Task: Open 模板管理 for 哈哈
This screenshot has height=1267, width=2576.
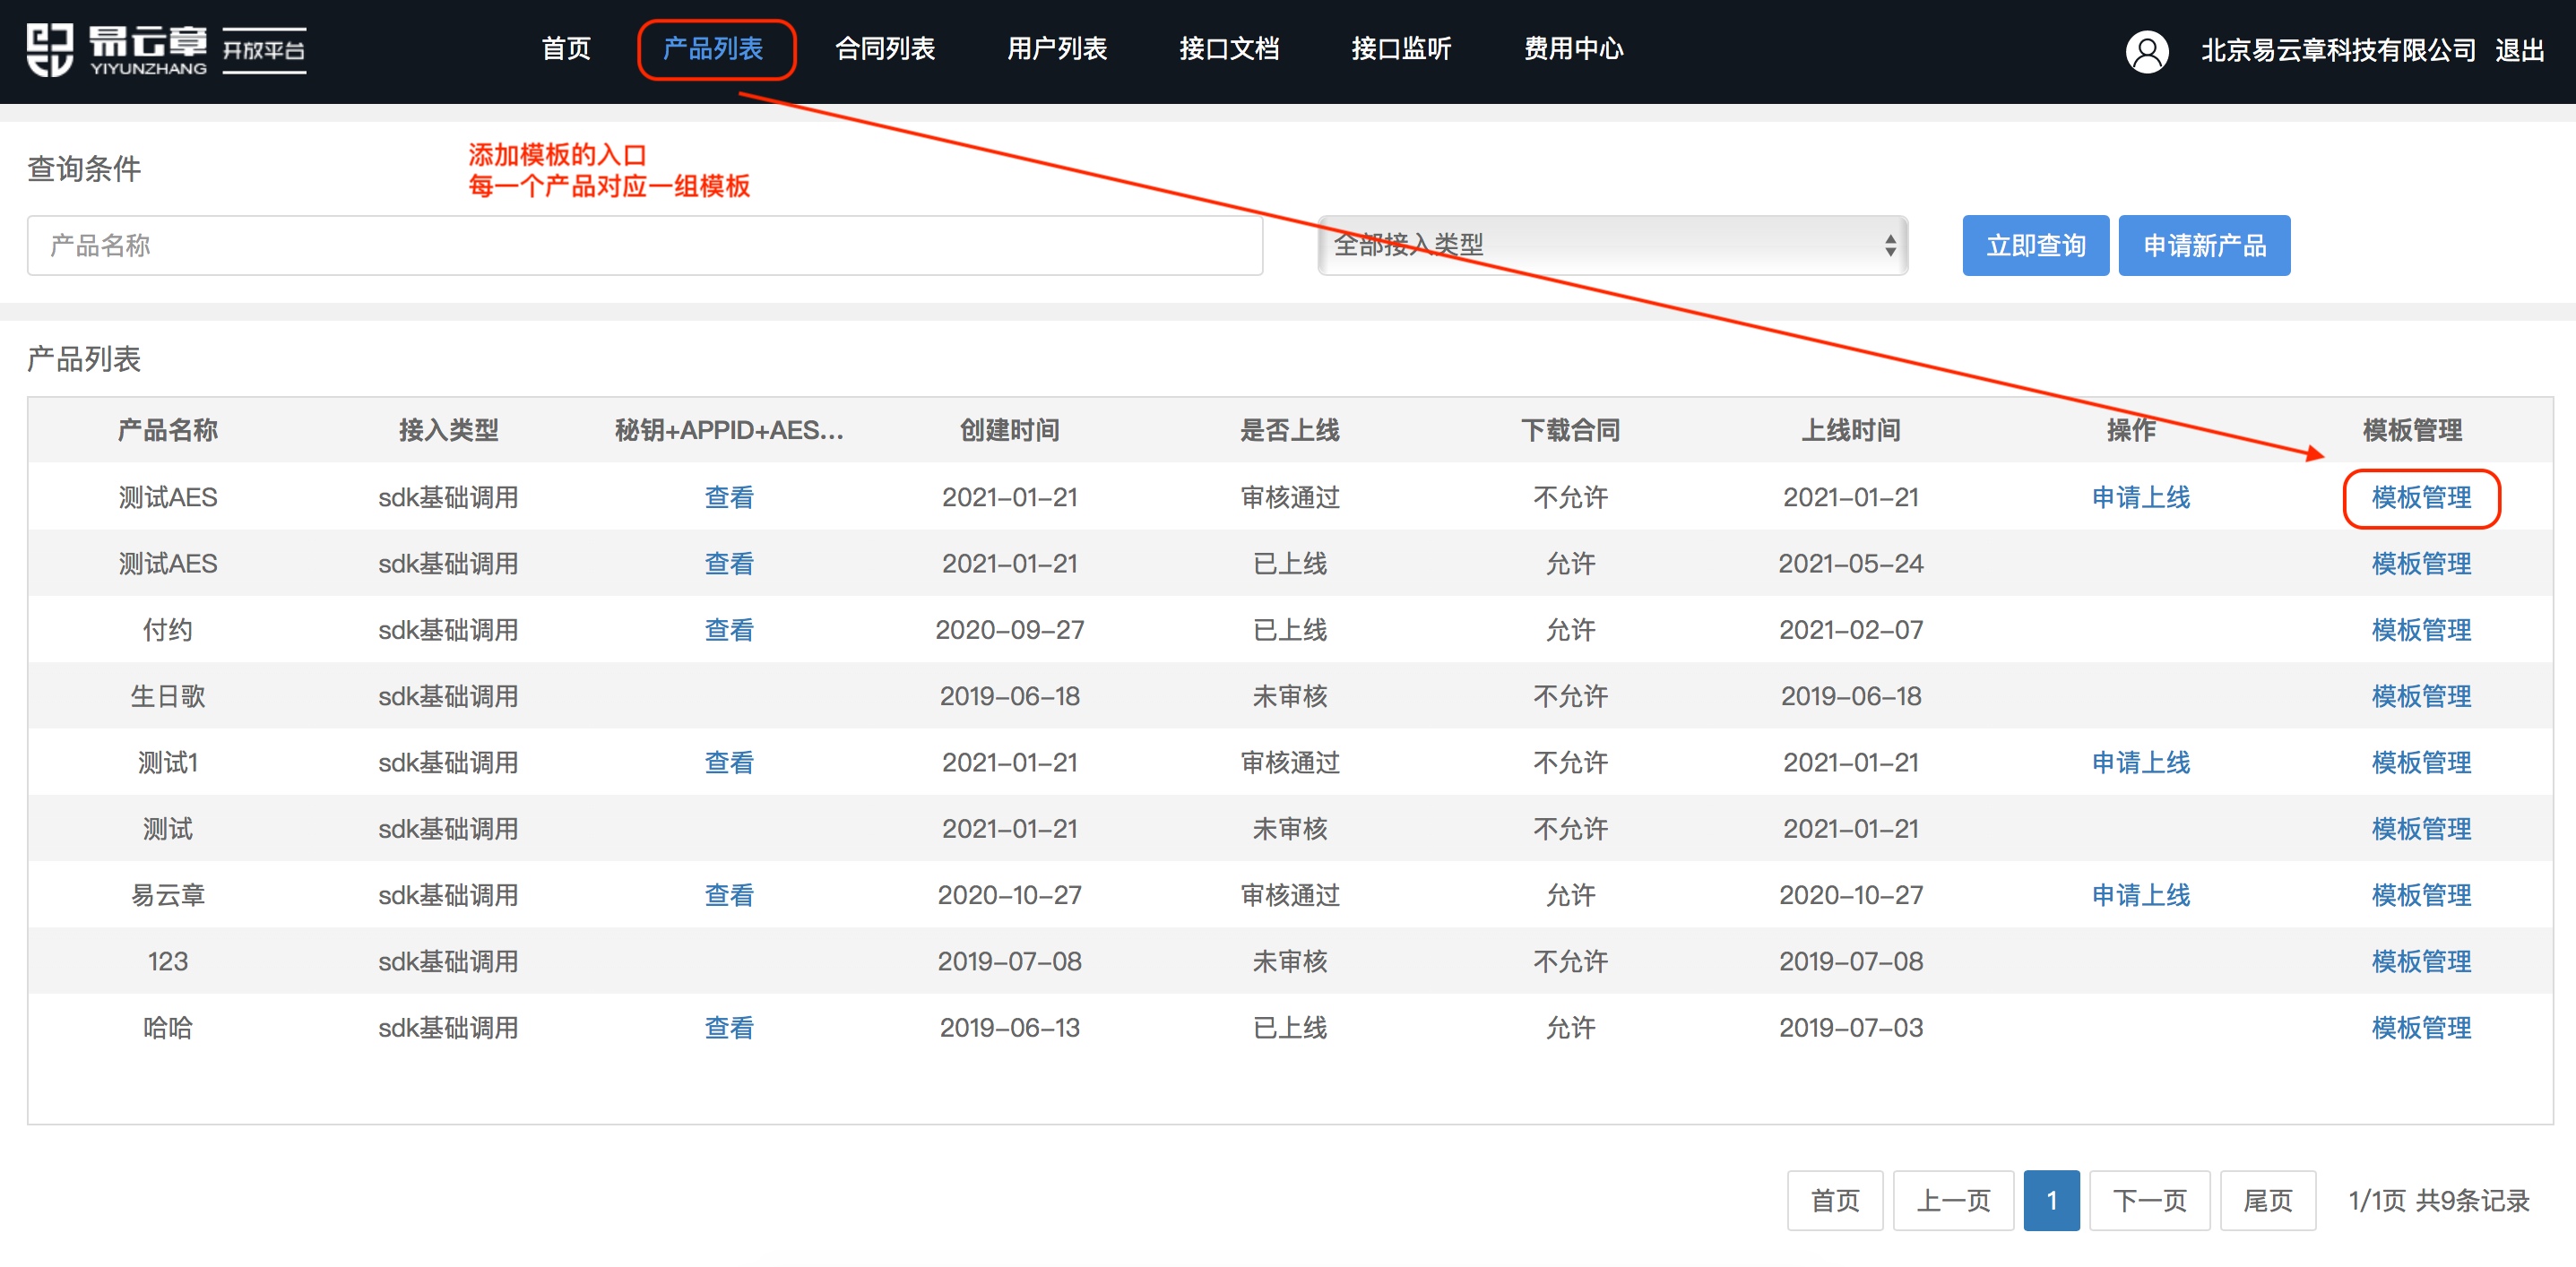Action: coord(2421,1027)
